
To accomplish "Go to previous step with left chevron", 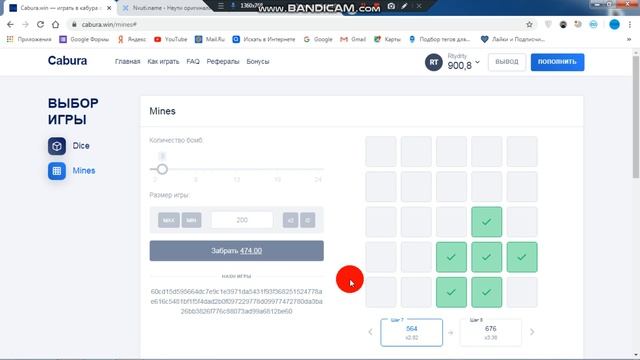I will point(370,332).
